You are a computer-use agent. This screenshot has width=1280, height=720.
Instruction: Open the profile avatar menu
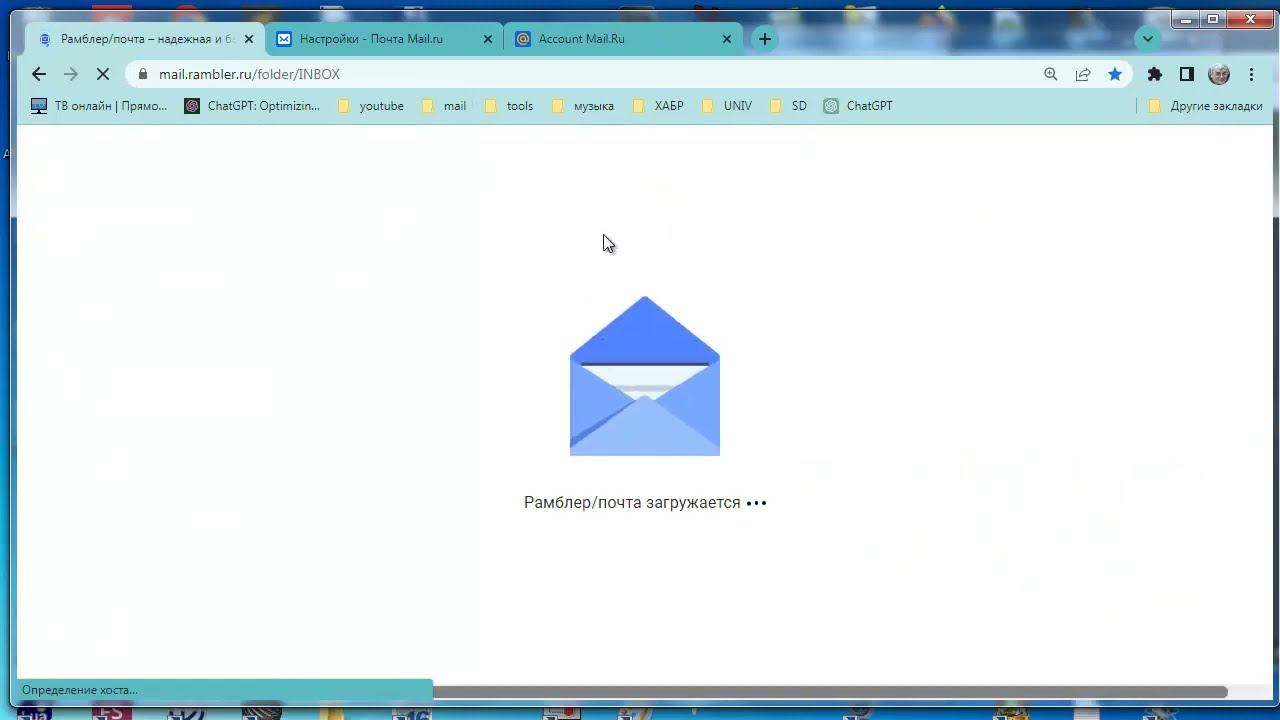(x=1219, y=74)
